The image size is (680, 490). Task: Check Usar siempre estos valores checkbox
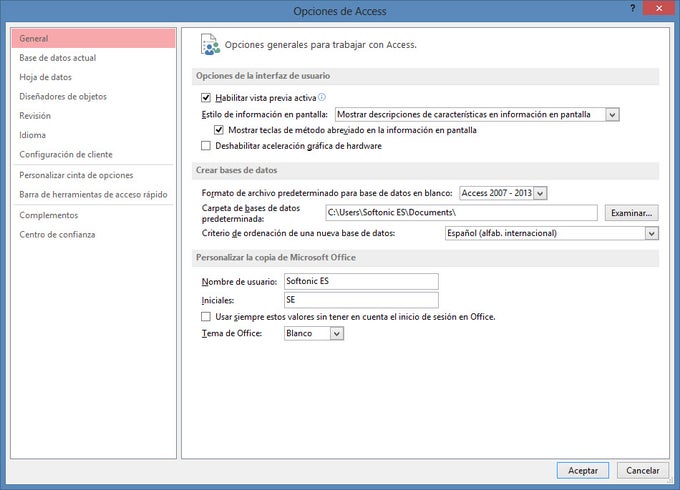[206, 317]
